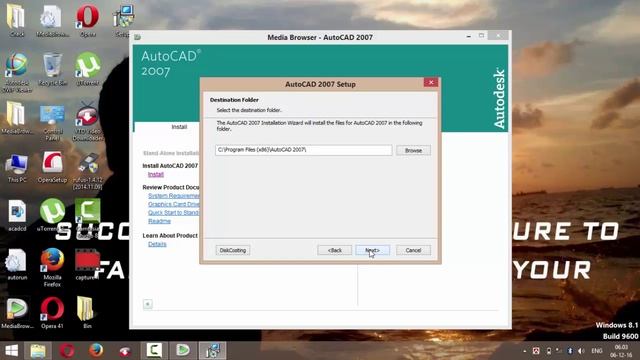
Task: Select the Setup icon beside the Opera shortcut
Action: pos(123,21)
